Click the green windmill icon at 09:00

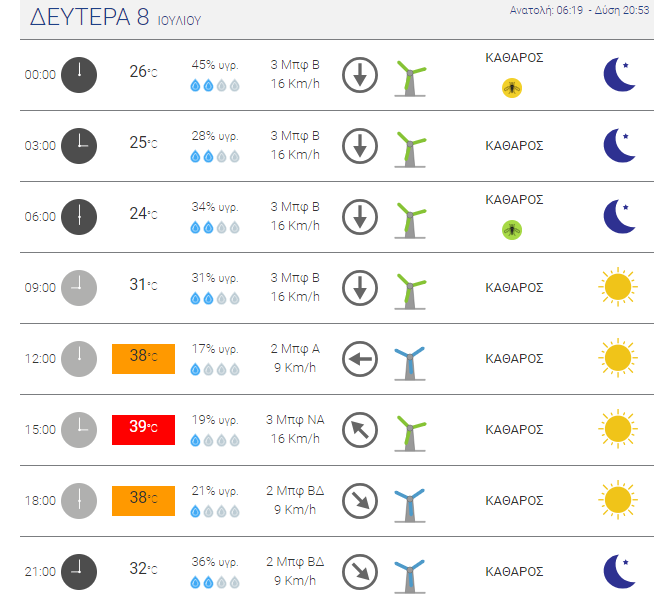point(410,292)
